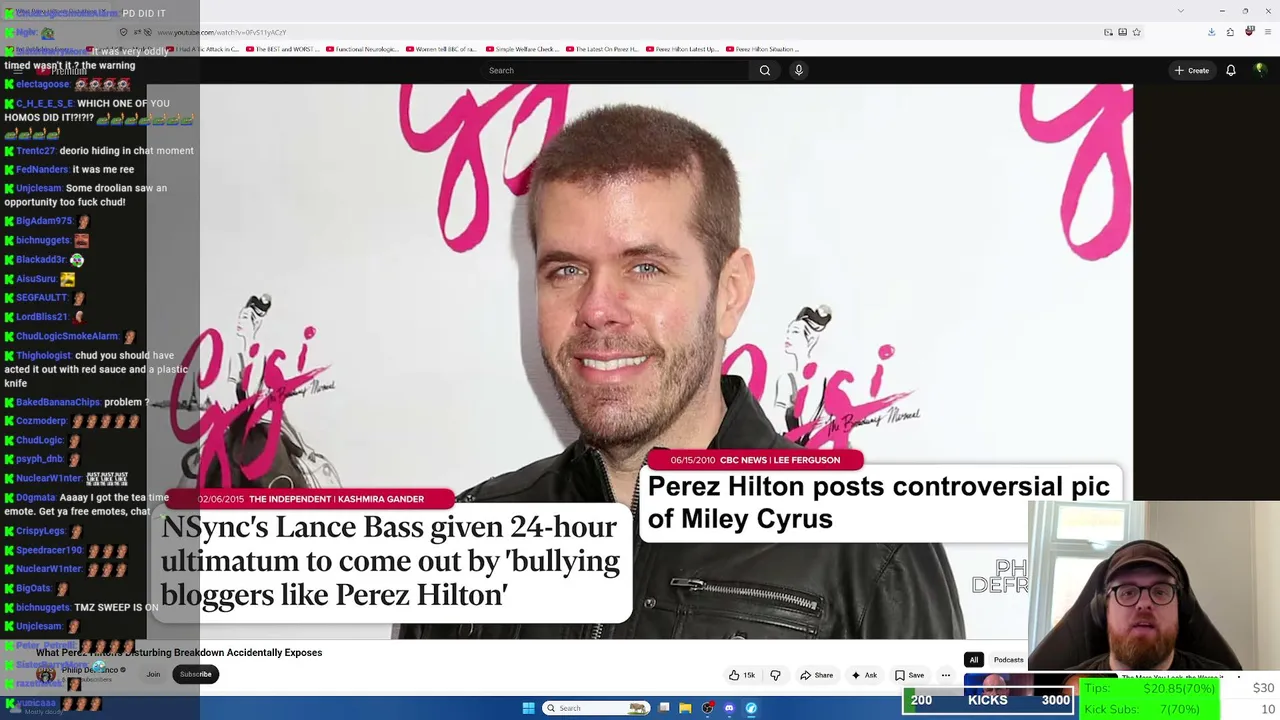This screenshot has height=720, width=1280.
Task: Click the tab list dropdown chevron
Action: click(1181, 11)
